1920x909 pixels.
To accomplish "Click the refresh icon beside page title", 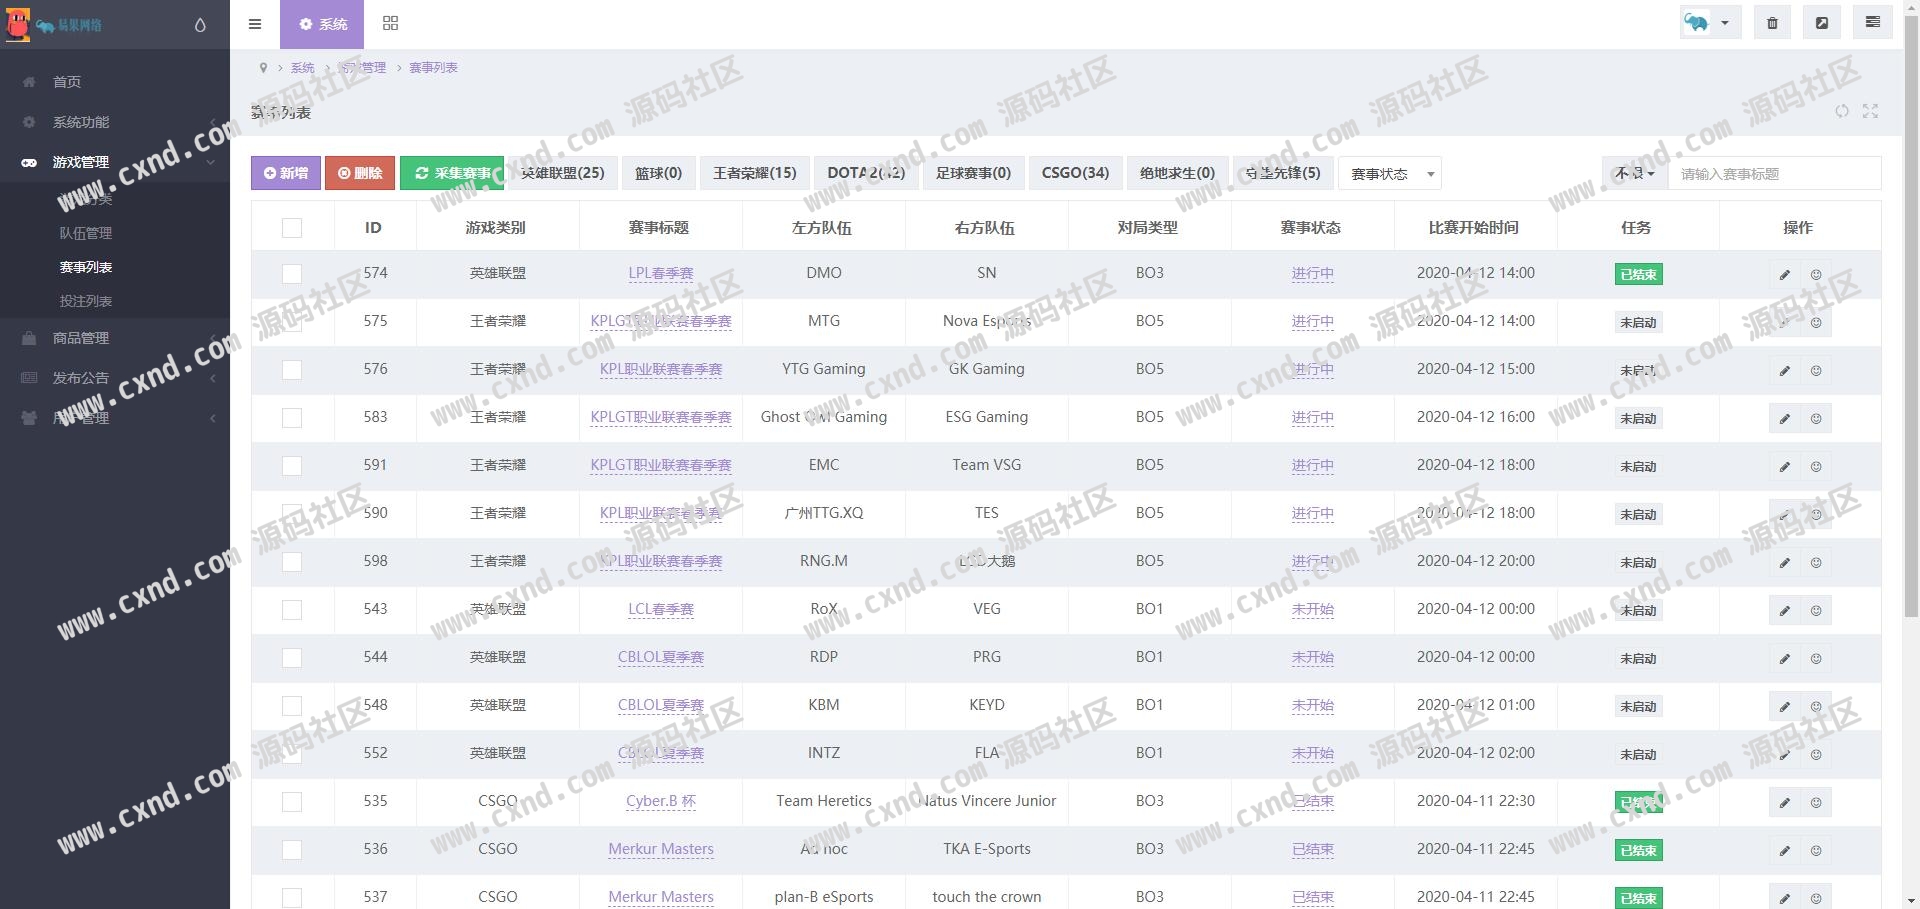I will click(1841, 111).
